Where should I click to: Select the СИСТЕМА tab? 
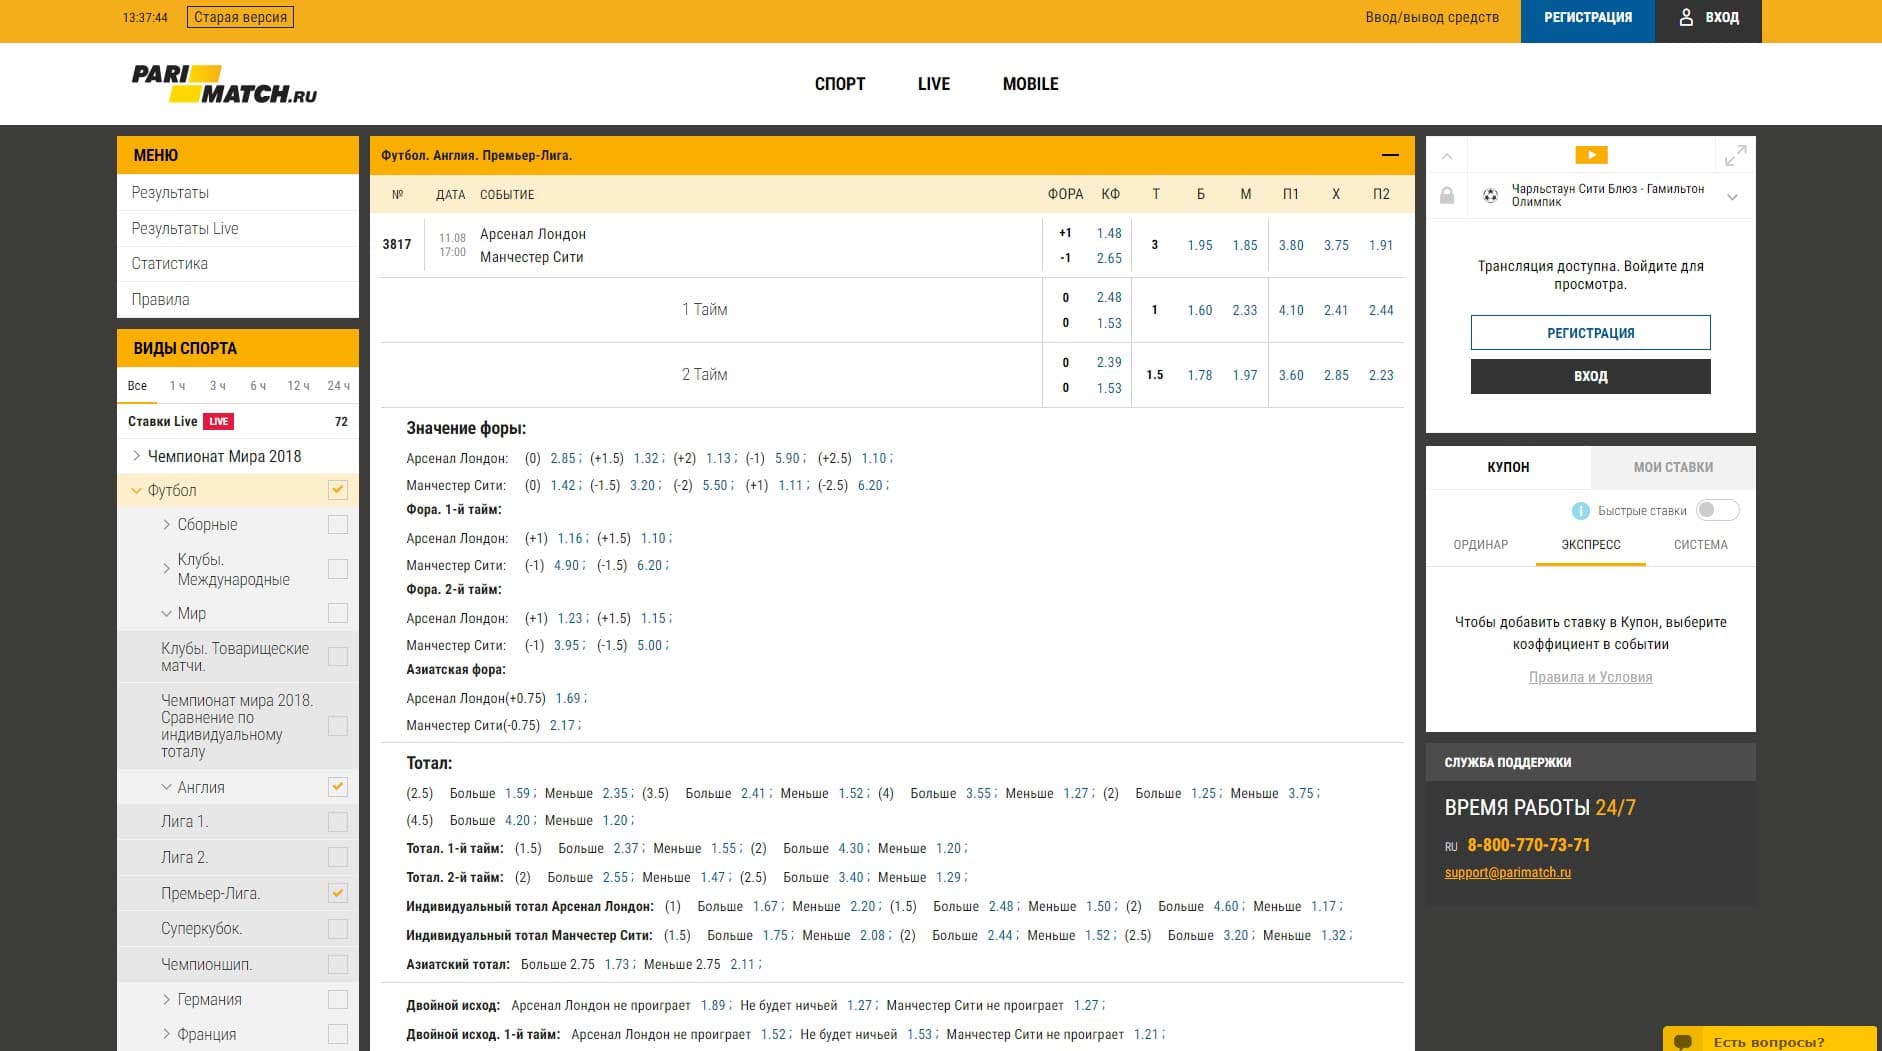[1700, 545]
